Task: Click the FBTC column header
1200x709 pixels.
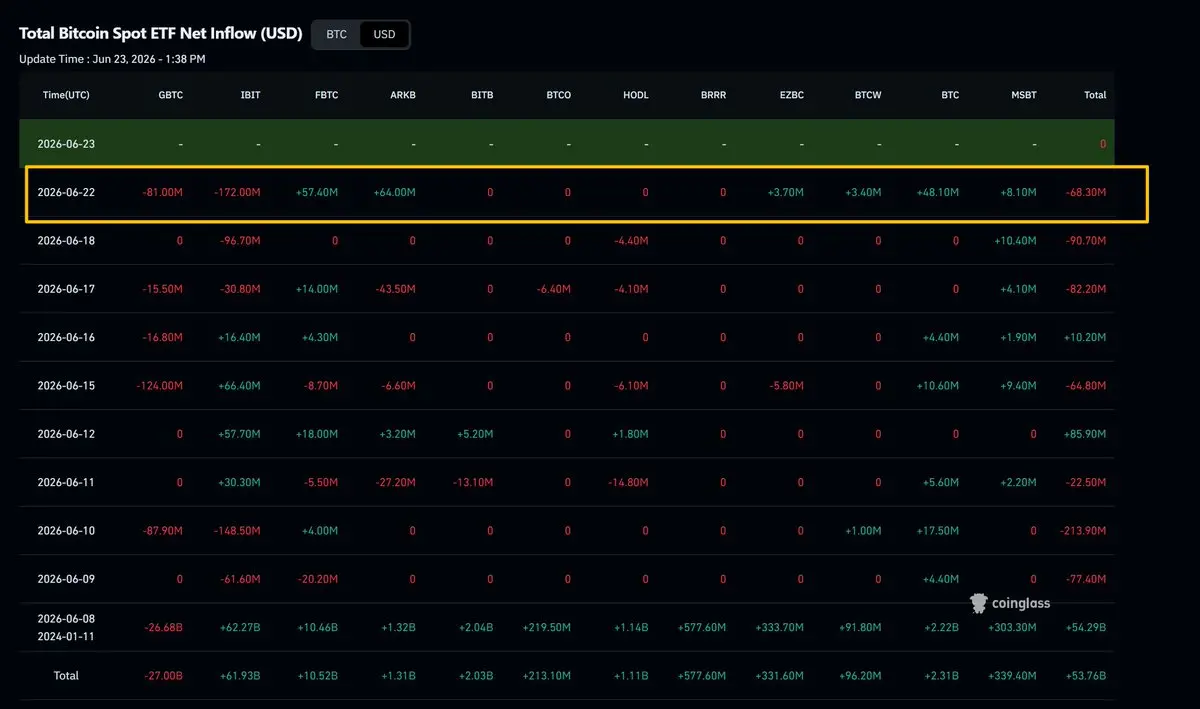Action: pos(326,95)
